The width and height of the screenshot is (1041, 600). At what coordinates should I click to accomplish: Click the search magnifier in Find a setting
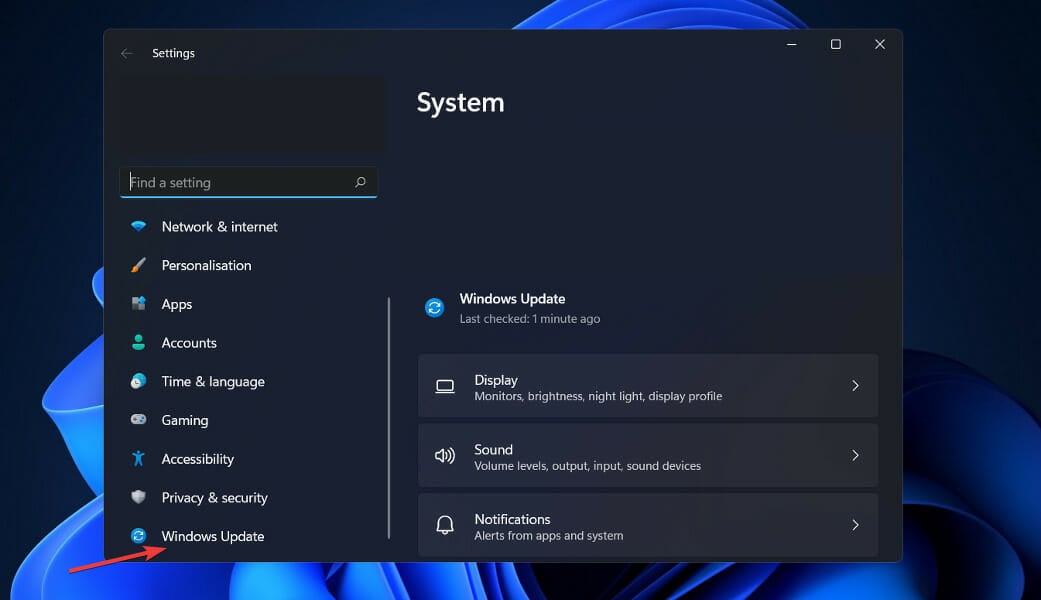point(359,182)
